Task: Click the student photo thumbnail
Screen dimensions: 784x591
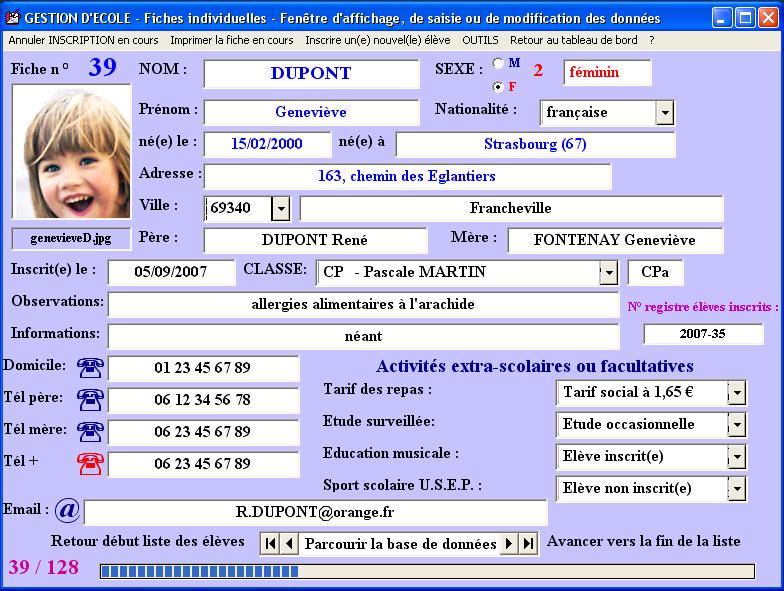Action: [72, 152]
